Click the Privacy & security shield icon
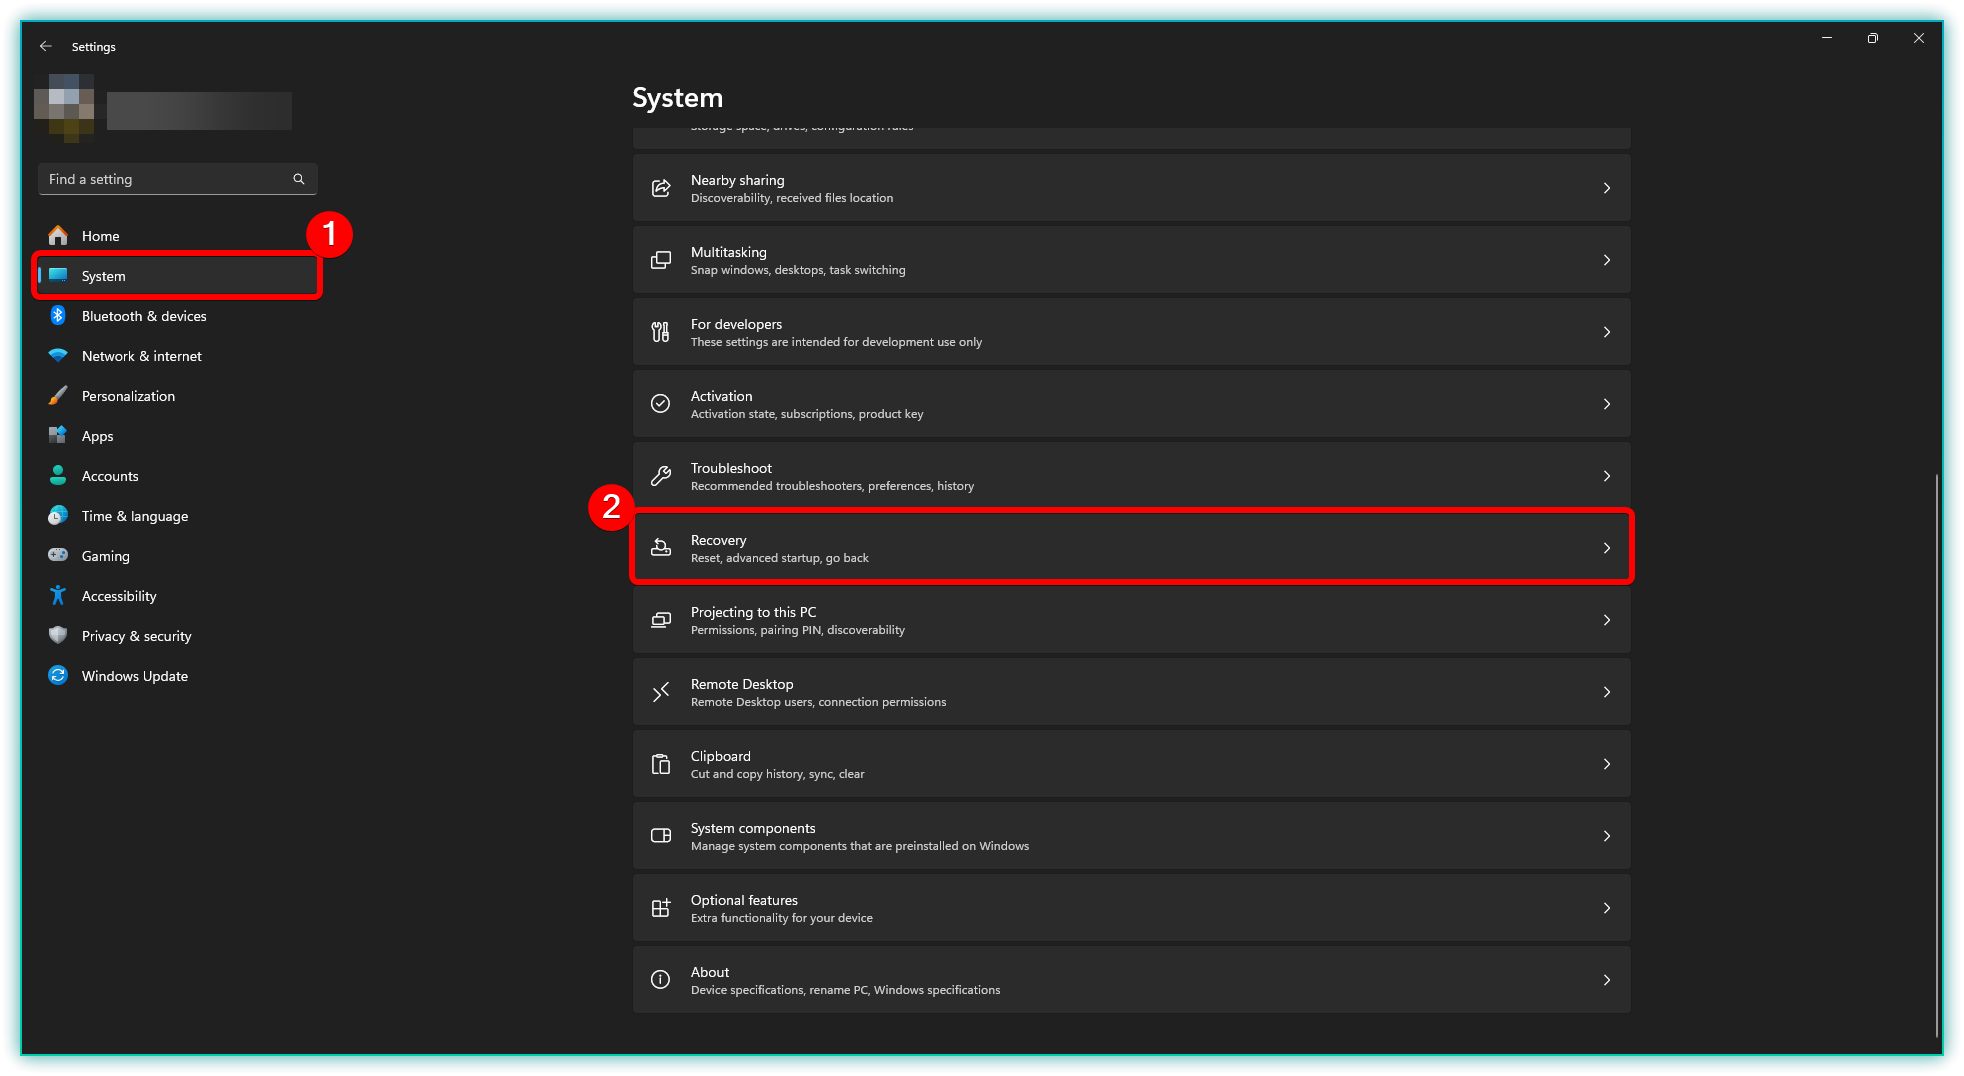This screenshot has height=1076, width=1964. pyautogui.click(x=58, y=636)
